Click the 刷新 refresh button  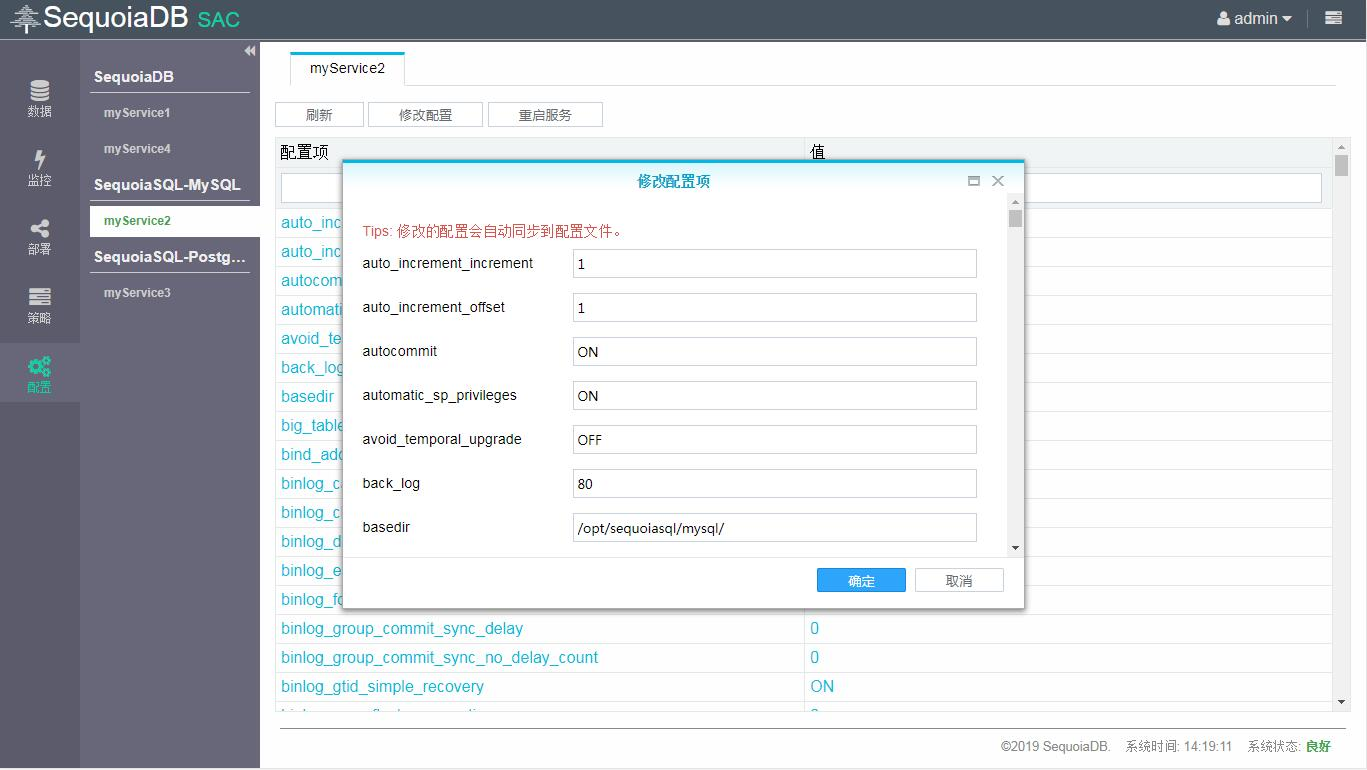point(319,115)
